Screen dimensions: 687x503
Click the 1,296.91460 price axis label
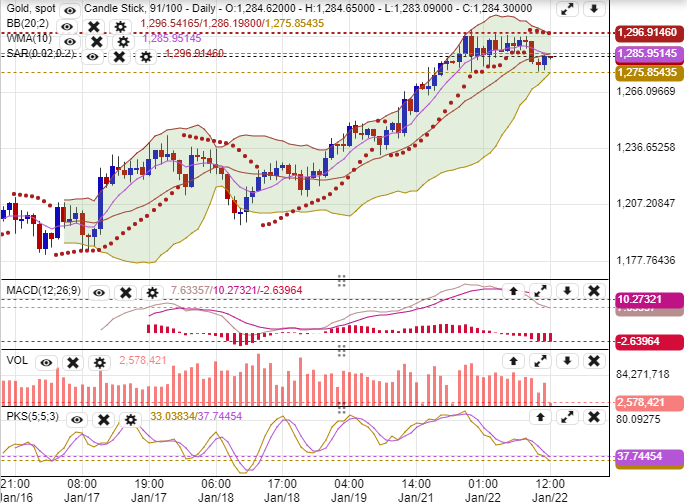(647, 33)
